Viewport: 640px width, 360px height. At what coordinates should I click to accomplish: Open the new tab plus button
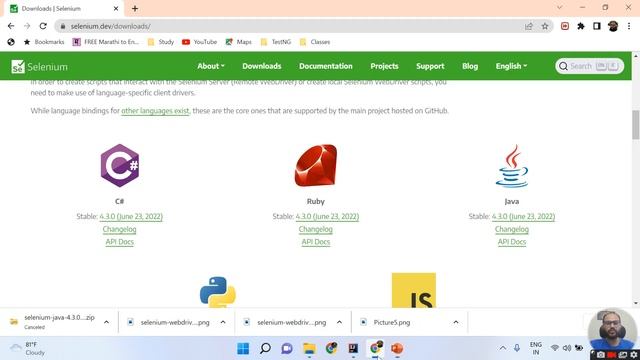click(135, 8)
